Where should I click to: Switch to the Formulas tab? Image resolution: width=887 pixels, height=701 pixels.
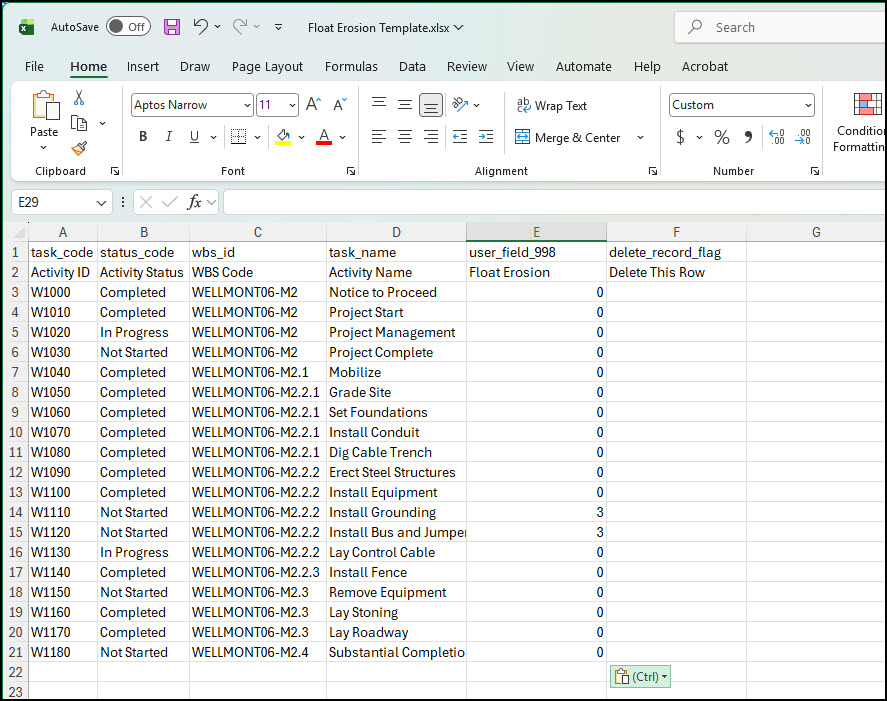click(351, 67)
